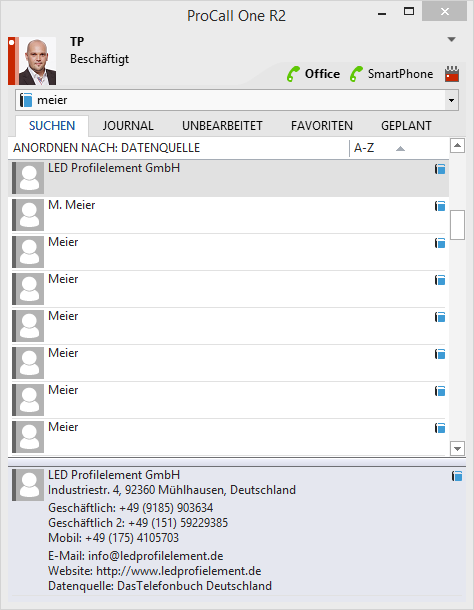Click the phonebook icon in the contact details pane

[457, 476]
